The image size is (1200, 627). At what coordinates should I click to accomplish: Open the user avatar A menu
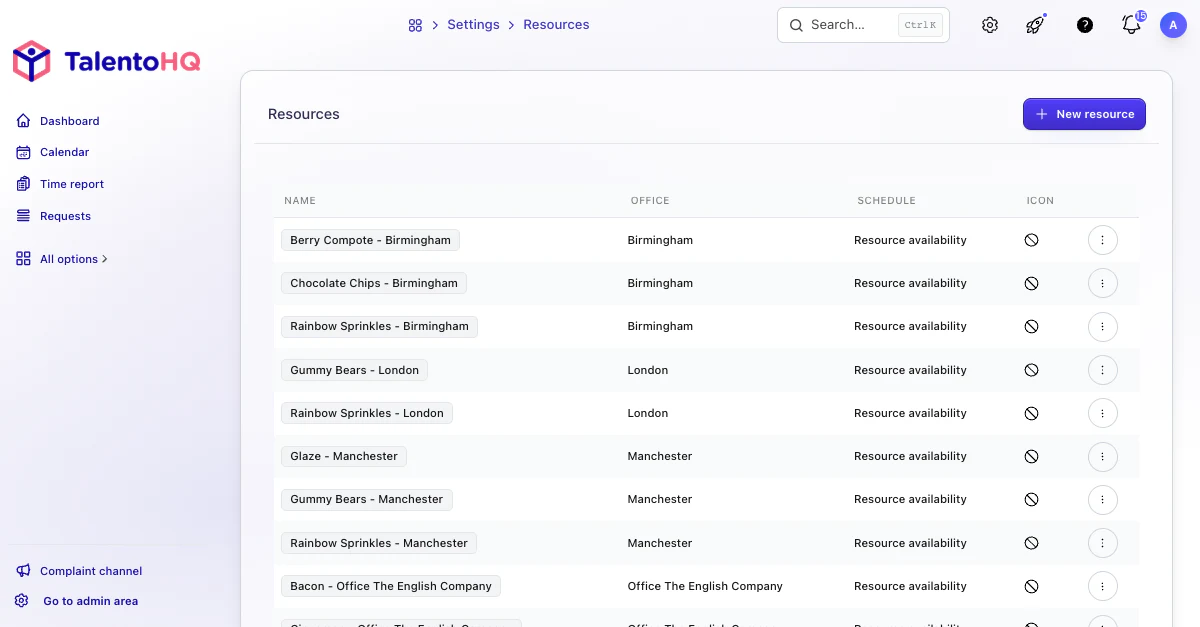[1173, 25]
